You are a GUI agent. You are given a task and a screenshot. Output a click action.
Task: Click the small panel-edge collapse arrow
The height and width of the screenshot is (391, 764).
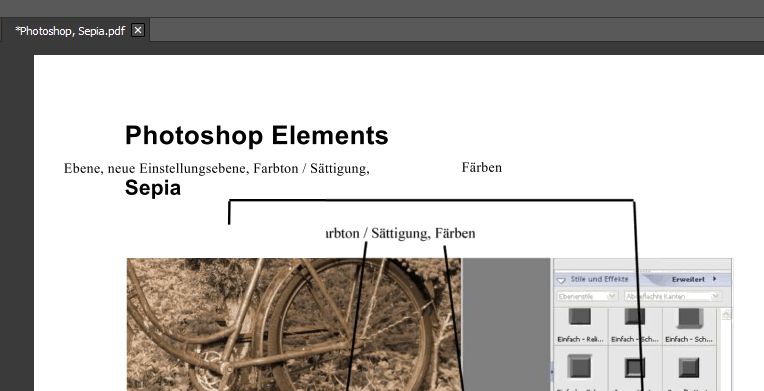[552, 372]
